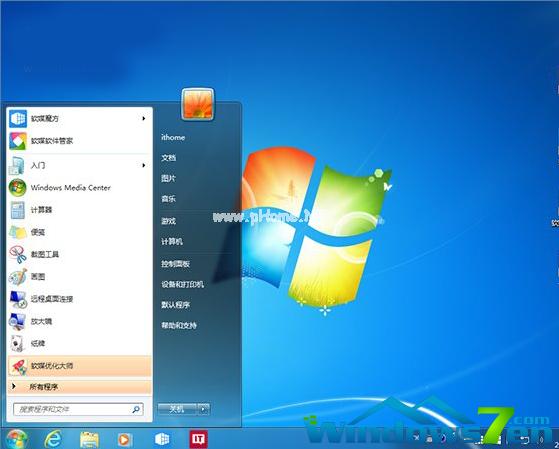Launch 截图工具 snipping tool
Image resolution: width=559 pixels, height=449 pixels.
coord(79,254)
